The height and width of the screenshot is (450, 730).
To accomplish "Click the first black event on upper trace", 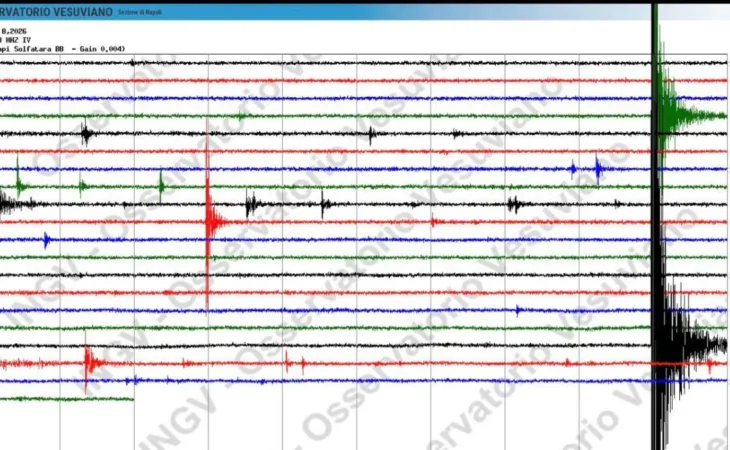I will coord(87,133).
